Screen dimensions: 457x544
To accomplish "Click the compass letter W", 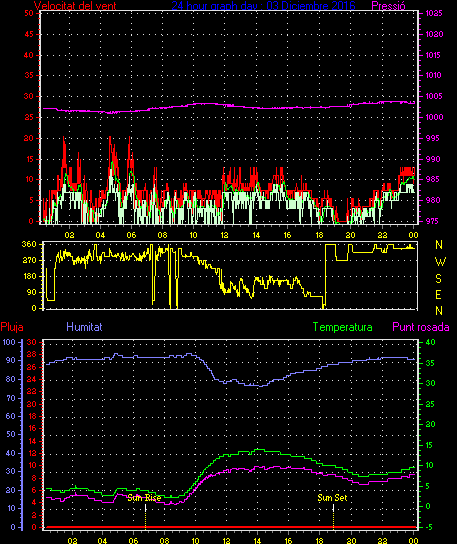I will [440, 262].
